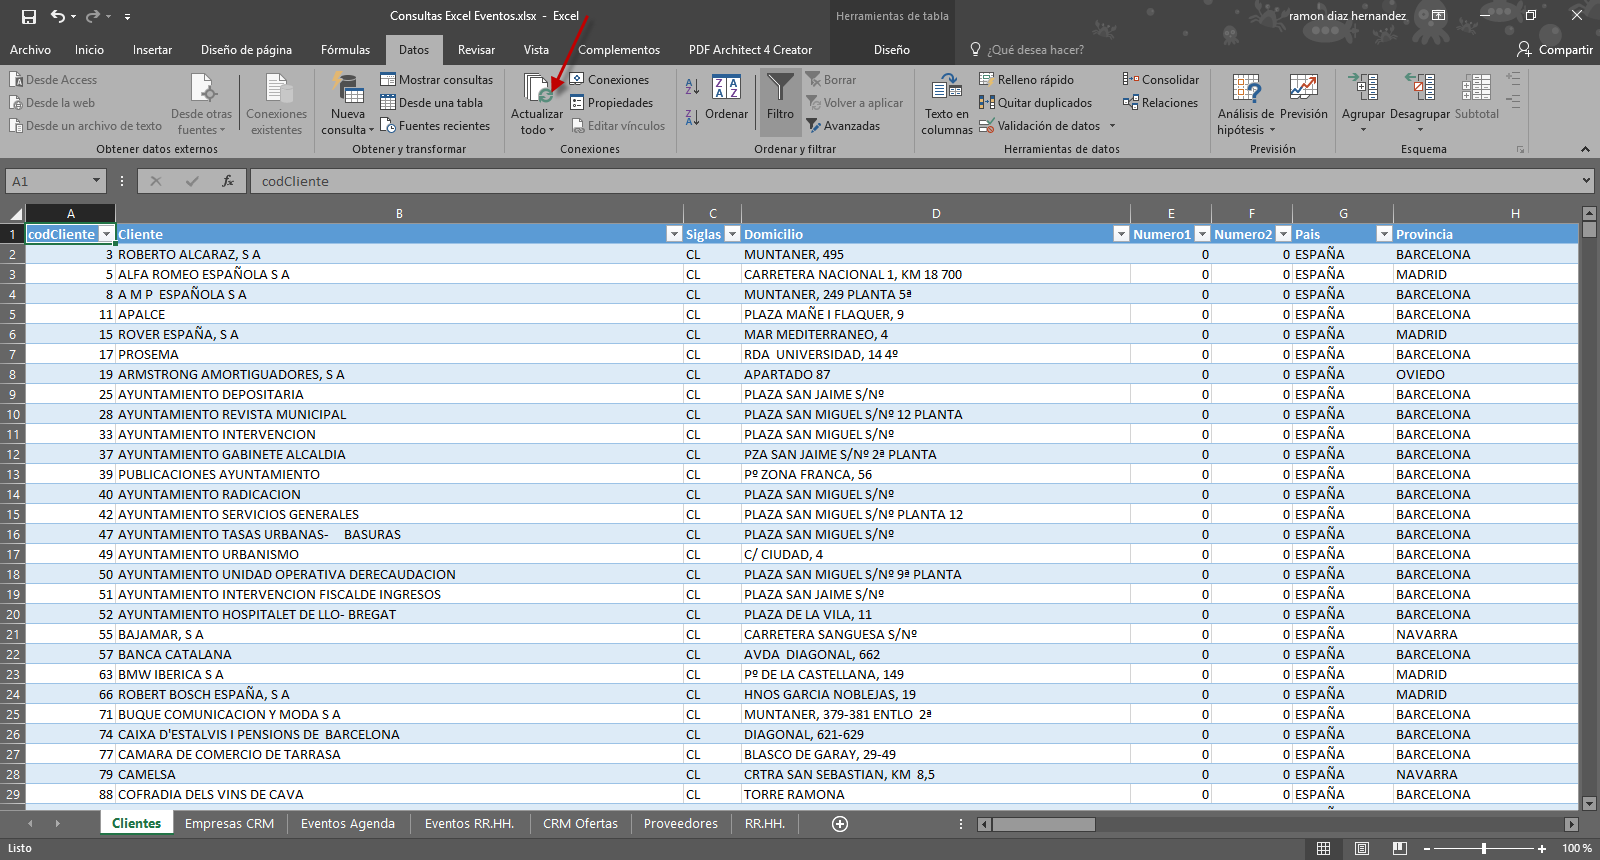The width and height of the screenshot is (1600, 860).
Task: Open the Archivo tab
Action: tap(30, 50)
